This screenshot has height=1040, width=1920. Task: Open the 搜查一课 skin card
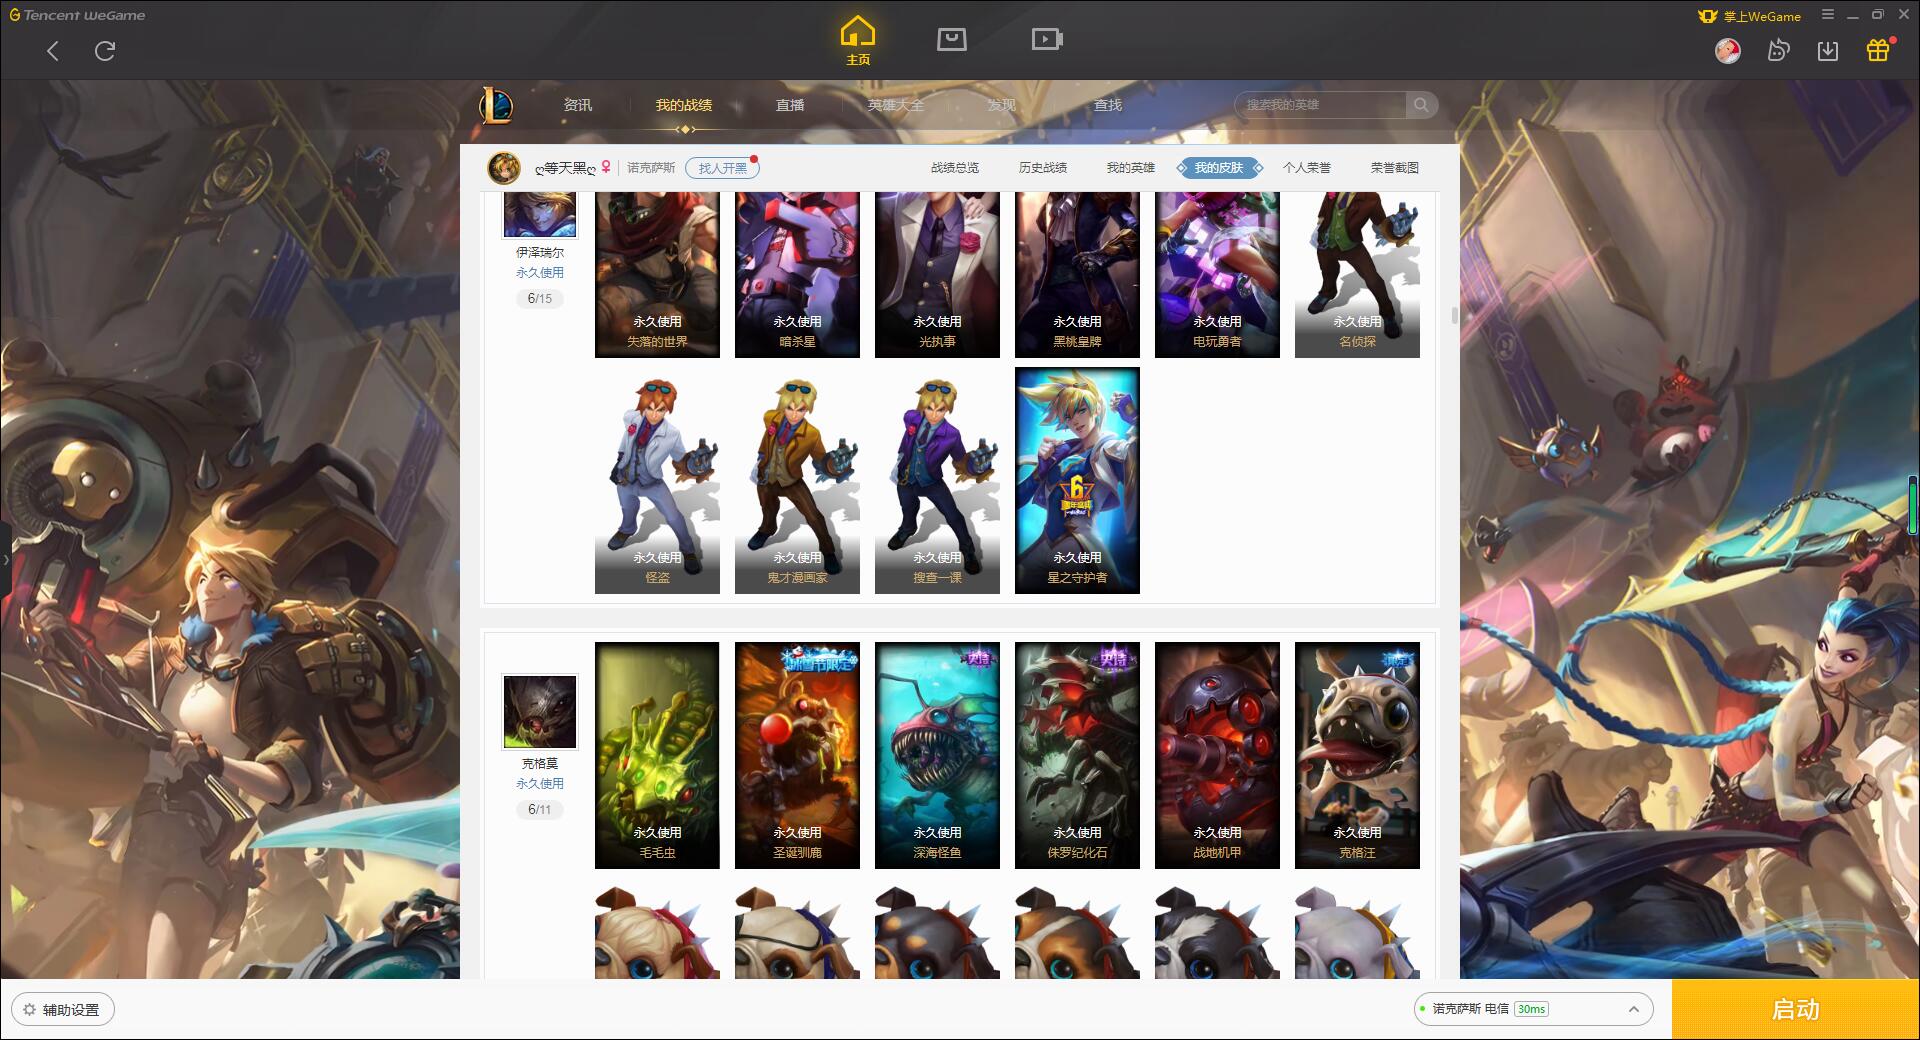937,480
